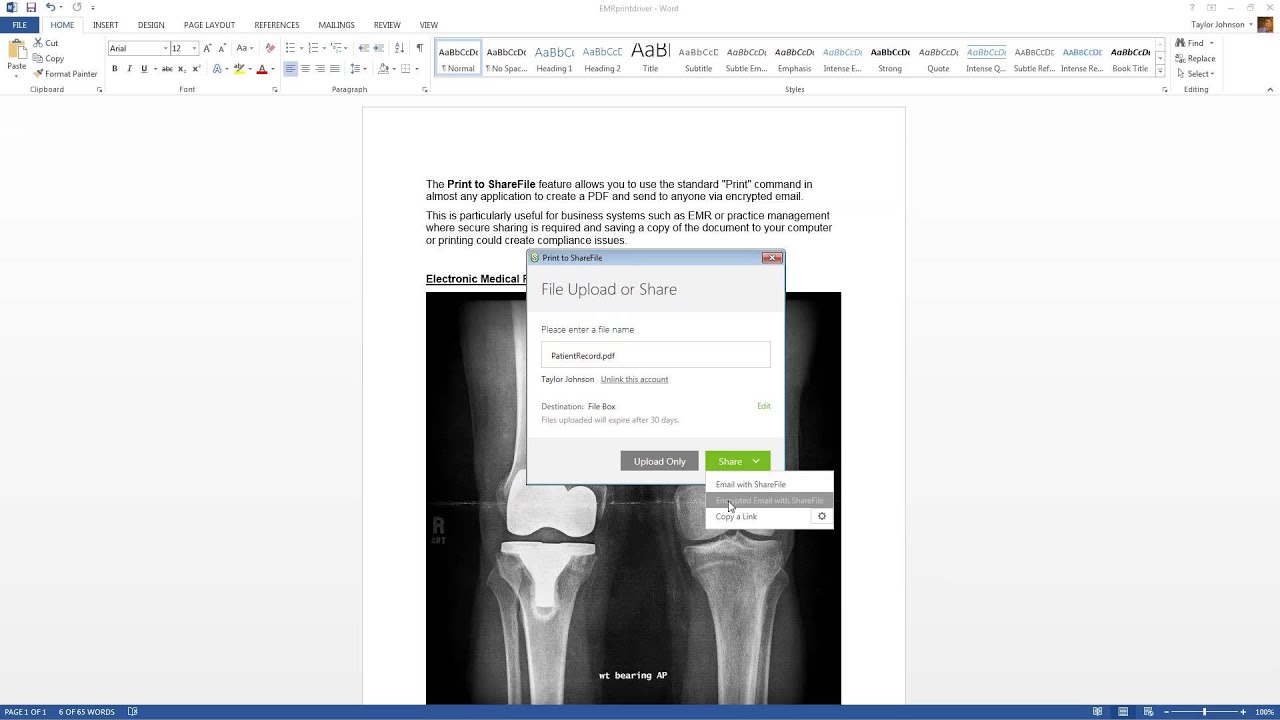Click the Undo arrow in Quick Access Toolbar
The height and width of the screenshot is (720, 1280).
tap(50, 8)
